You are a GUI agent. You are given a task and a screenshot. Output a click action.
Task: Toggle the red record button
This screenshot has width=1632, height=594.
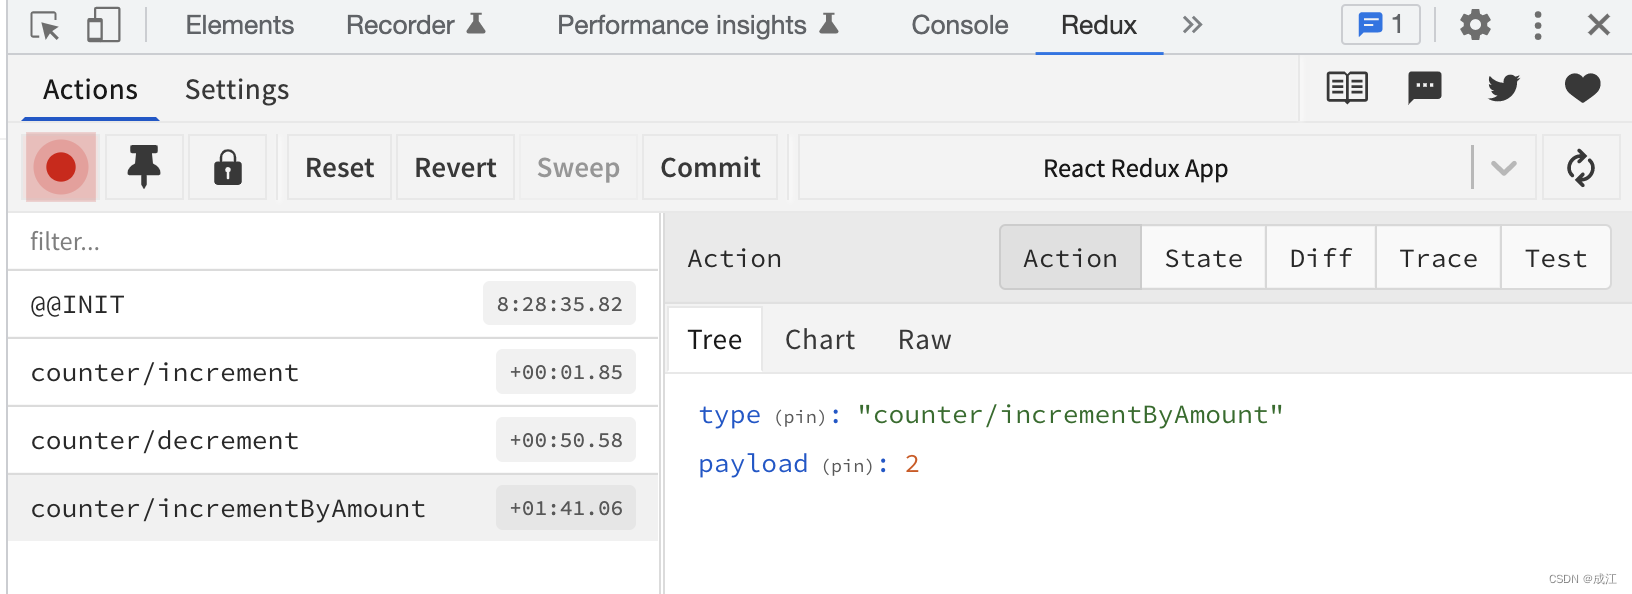61,167
